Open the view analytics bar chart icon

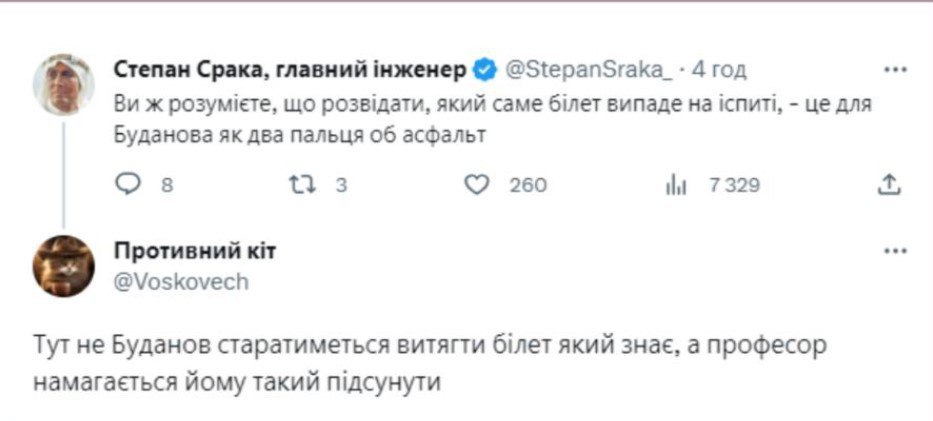point(675,184)
